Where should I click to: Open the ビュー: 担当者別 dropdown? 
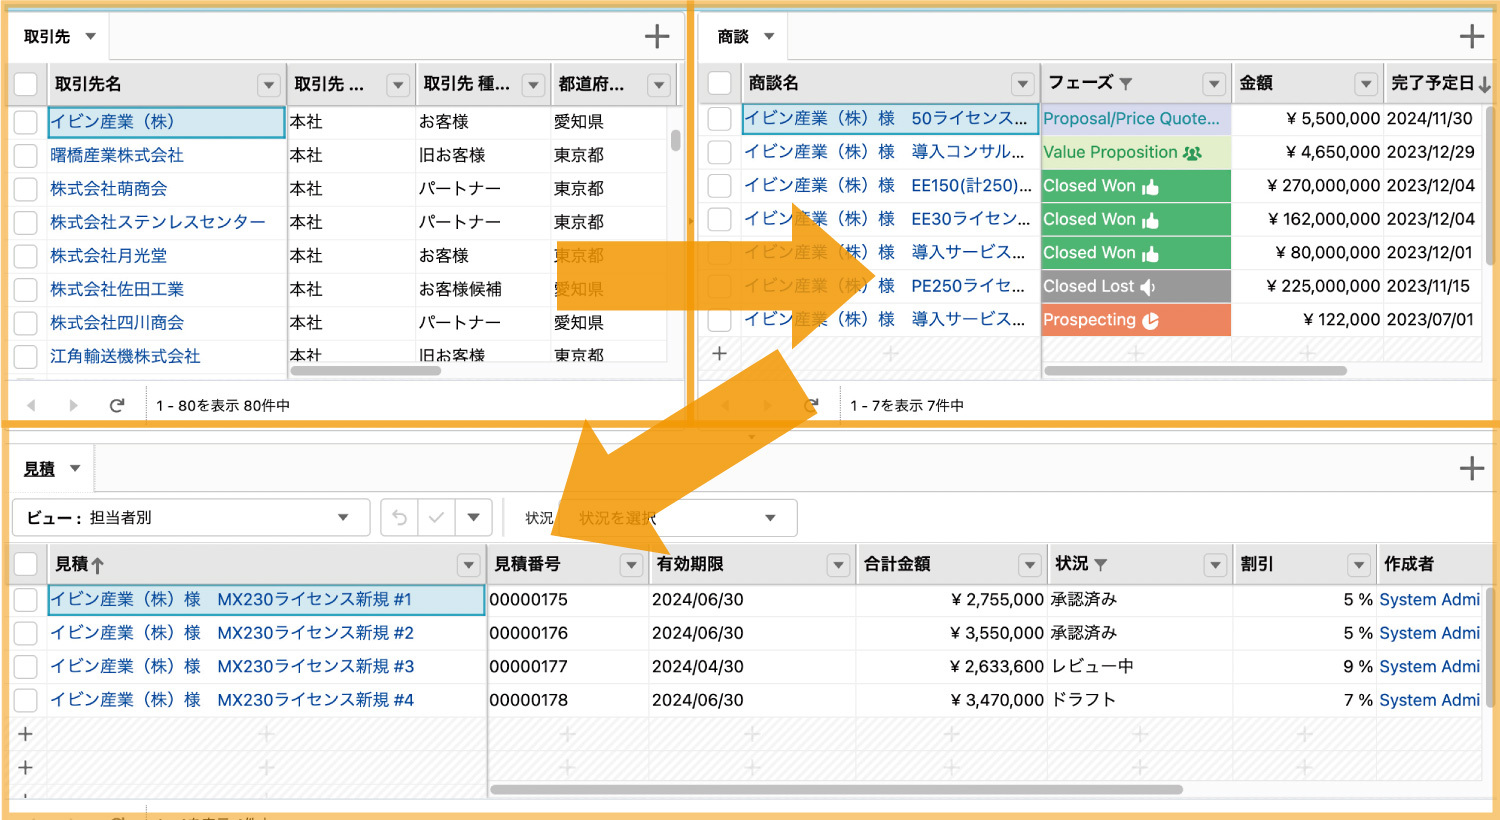tap(191, 518)
